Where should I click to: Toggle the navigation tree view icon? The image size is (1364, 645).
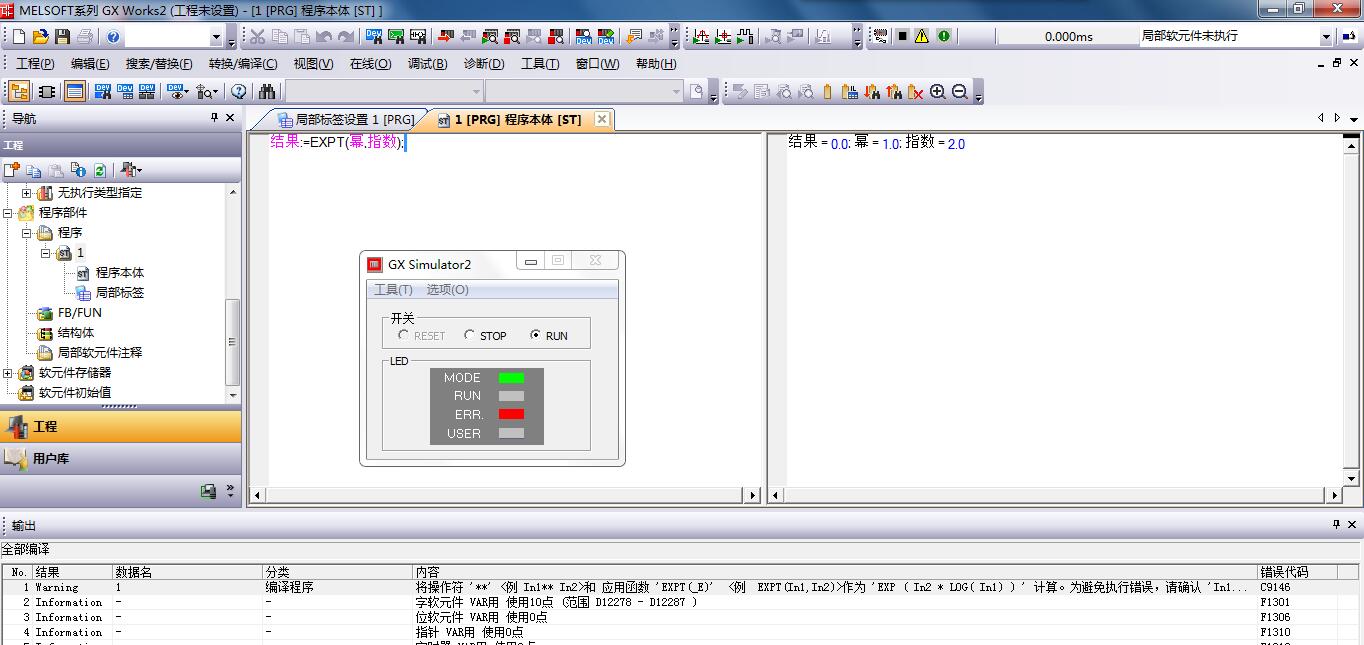coord(19,92)
